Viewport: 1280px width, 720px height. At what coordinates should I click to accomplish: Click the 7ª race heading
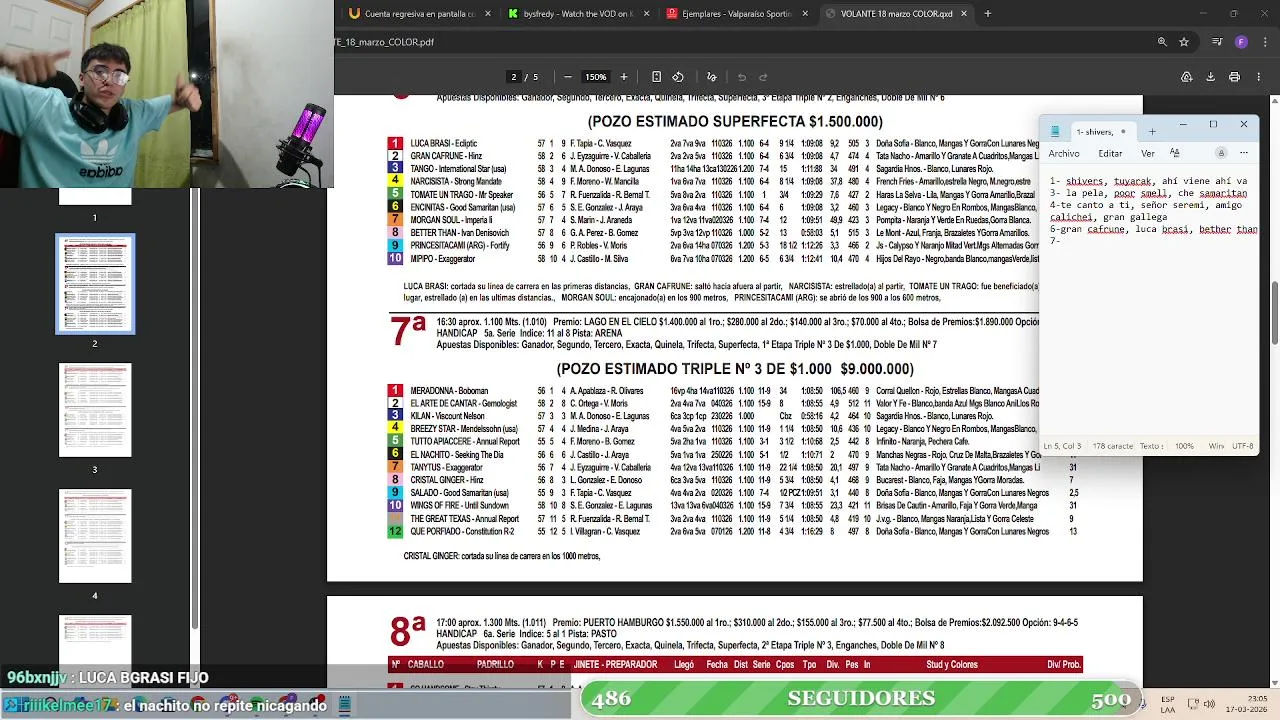pos(408,331)
